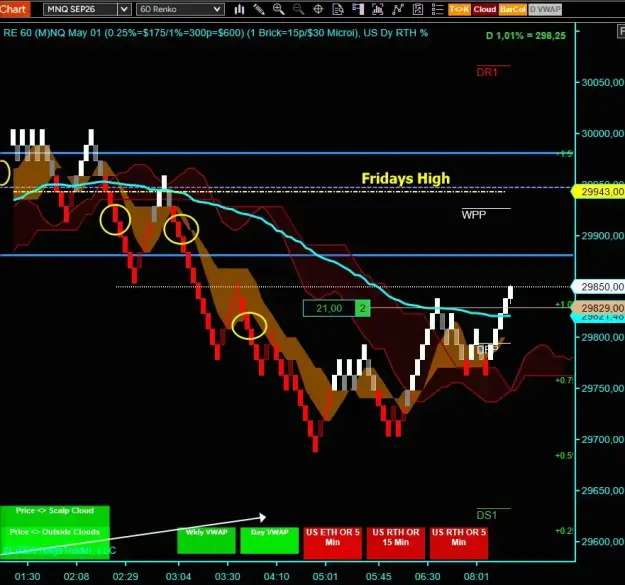This screenshot has width=625, height=585.
Task: Select the Chart tab
Action: [14, 9]
